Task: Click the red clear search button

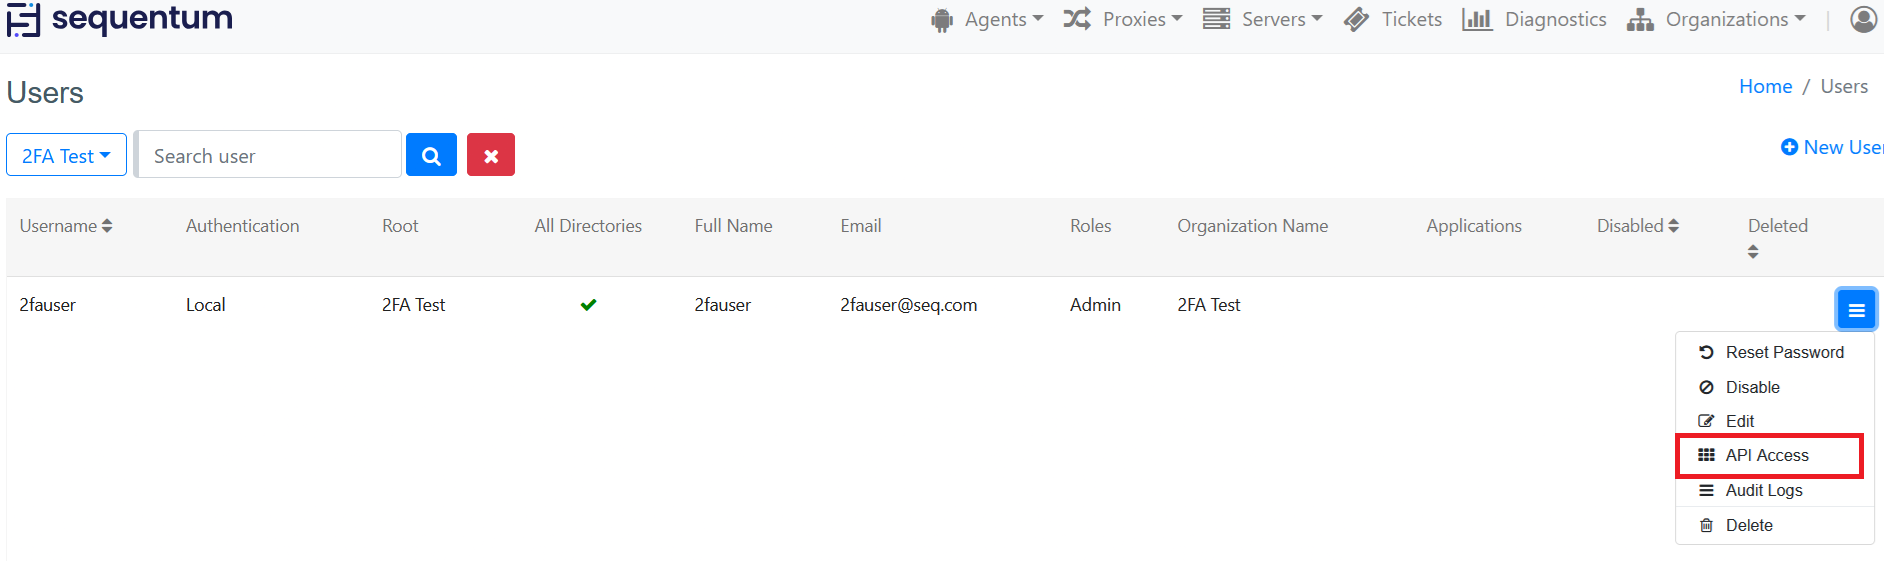Action: (491, 155)
